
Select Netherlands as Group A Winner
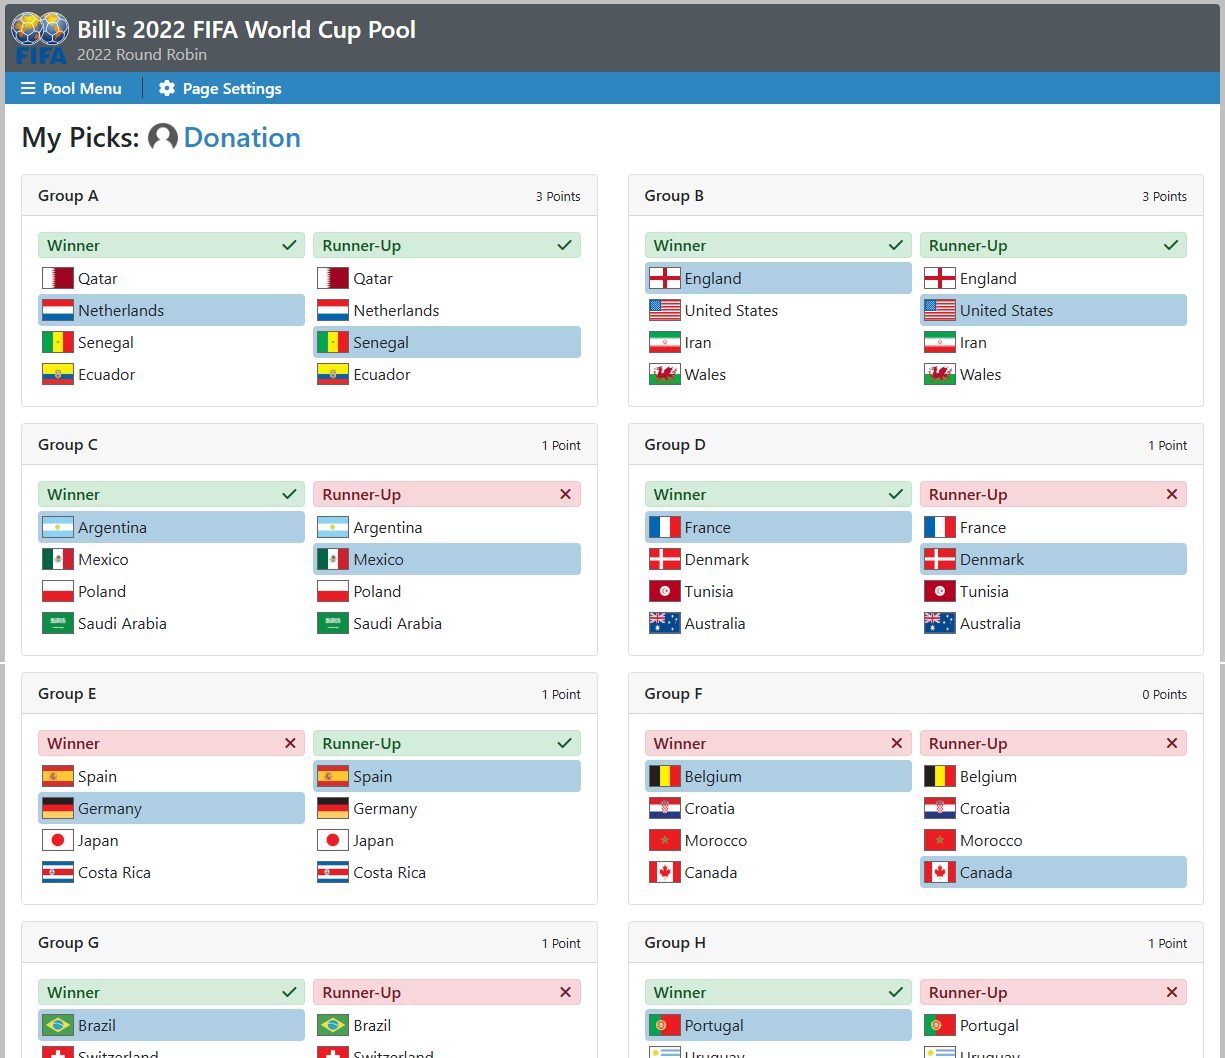pos(171,310)
